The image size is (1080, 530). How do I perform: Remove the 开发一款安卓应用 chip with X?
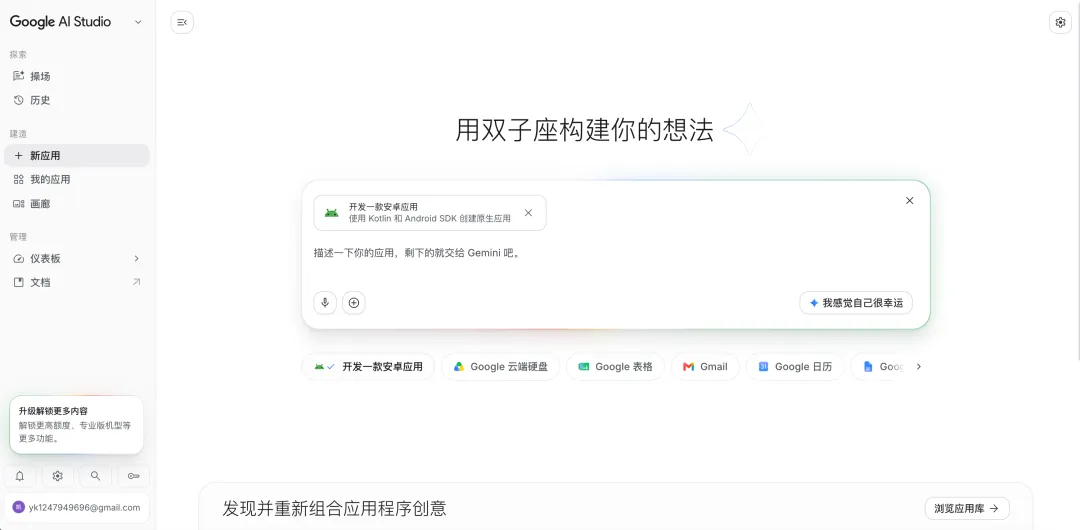pos(528,212)
